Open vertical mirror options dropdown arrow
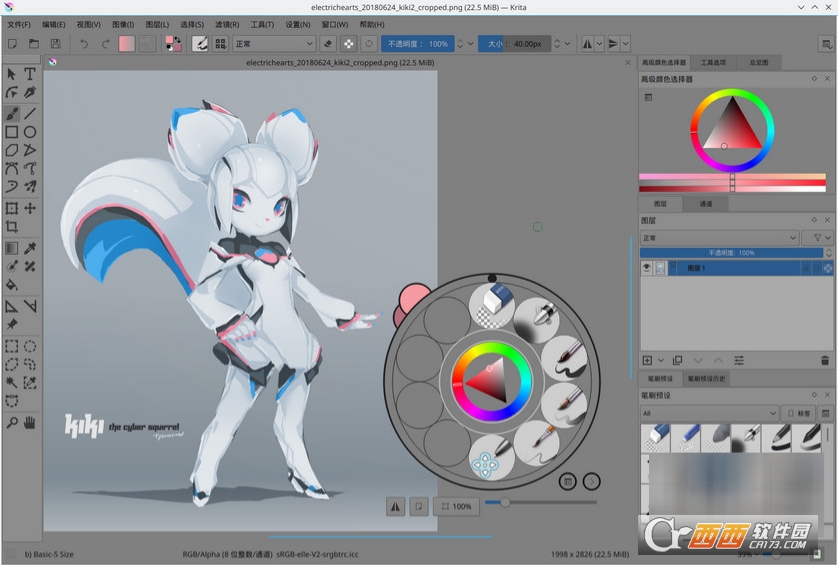The image size is (838, 565). coord(625,44)
